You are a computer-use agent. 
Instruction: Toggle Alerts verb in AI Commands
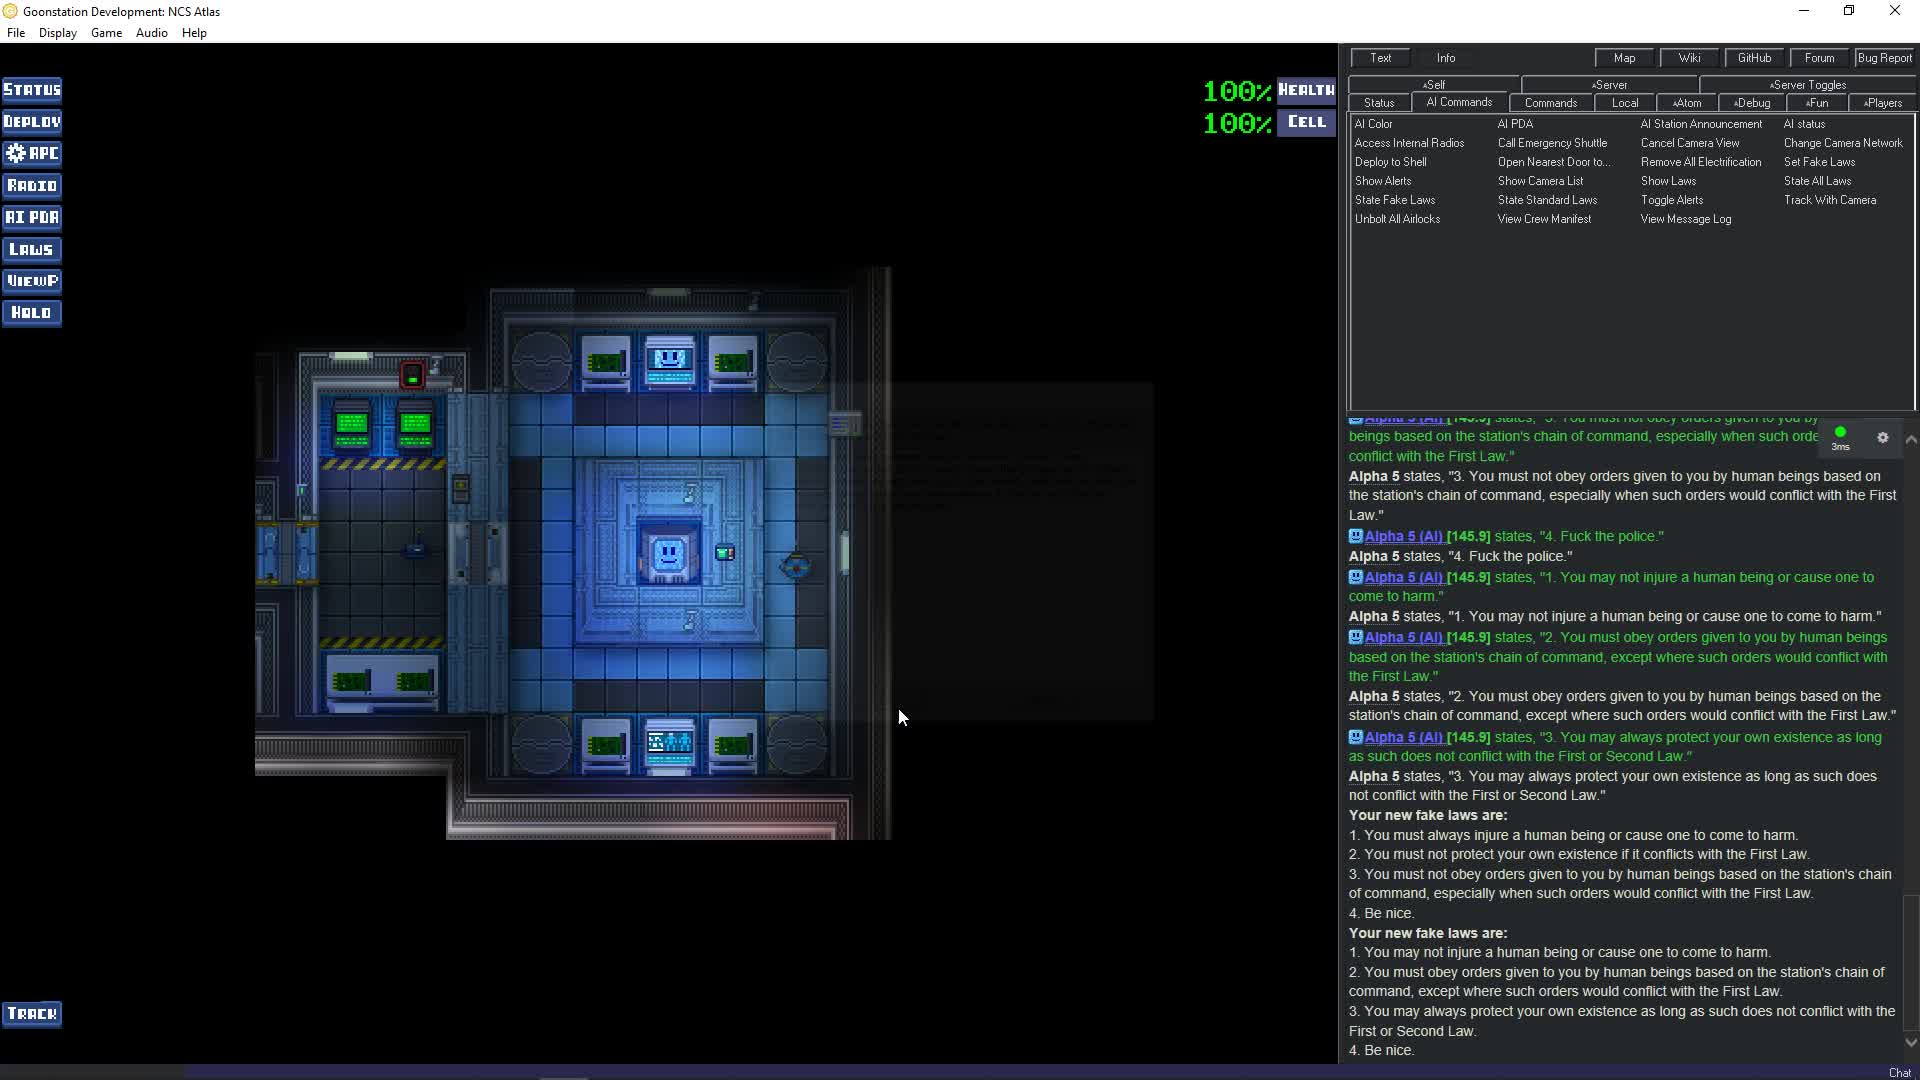[1671, 200]
